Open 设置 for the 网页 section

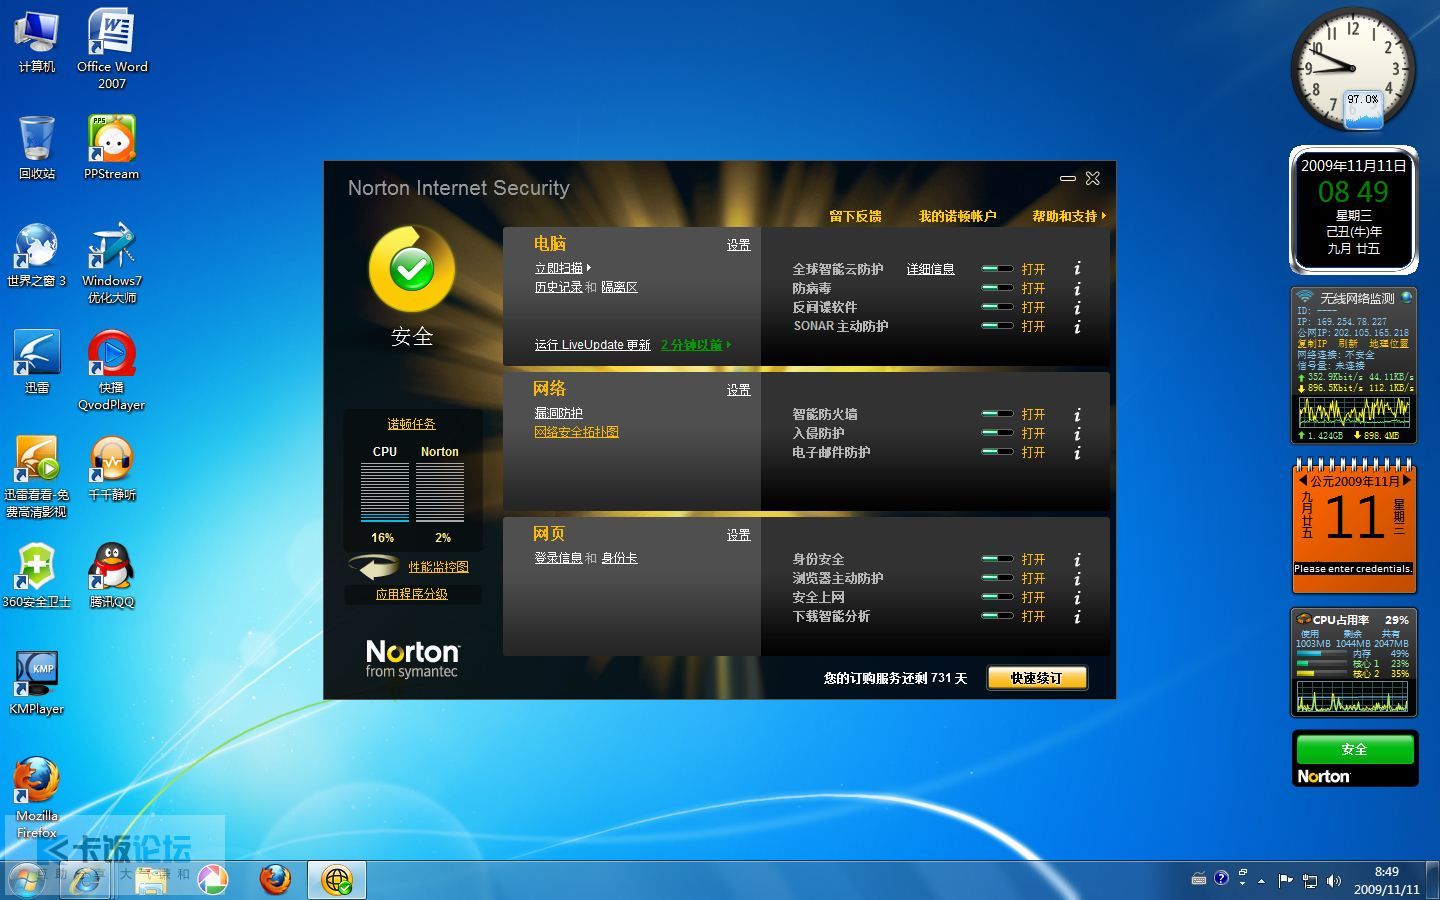pos(738,536)
